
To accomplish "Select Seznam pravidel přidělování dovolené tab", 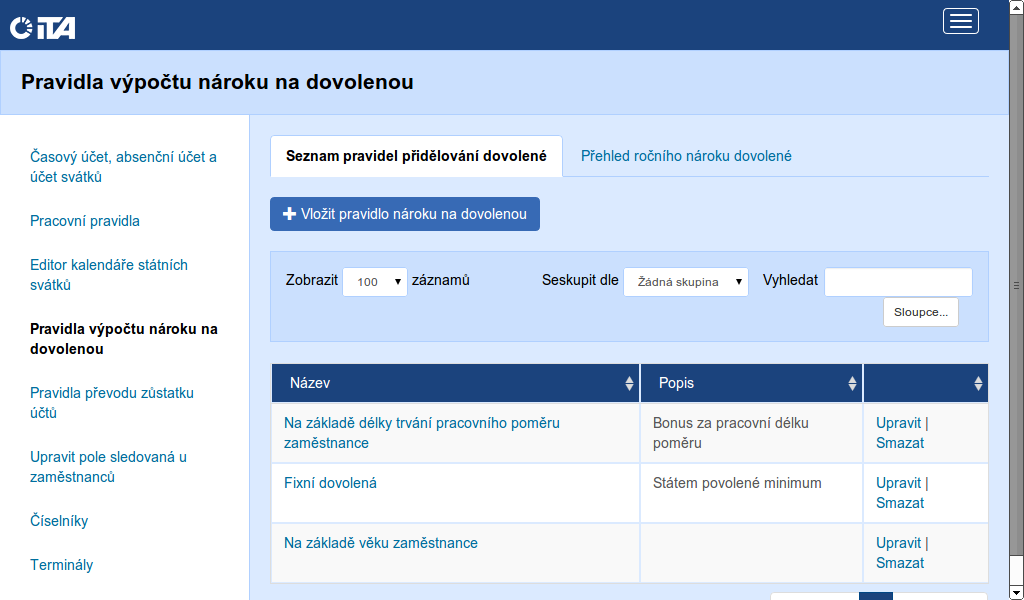I will point(416,156).
